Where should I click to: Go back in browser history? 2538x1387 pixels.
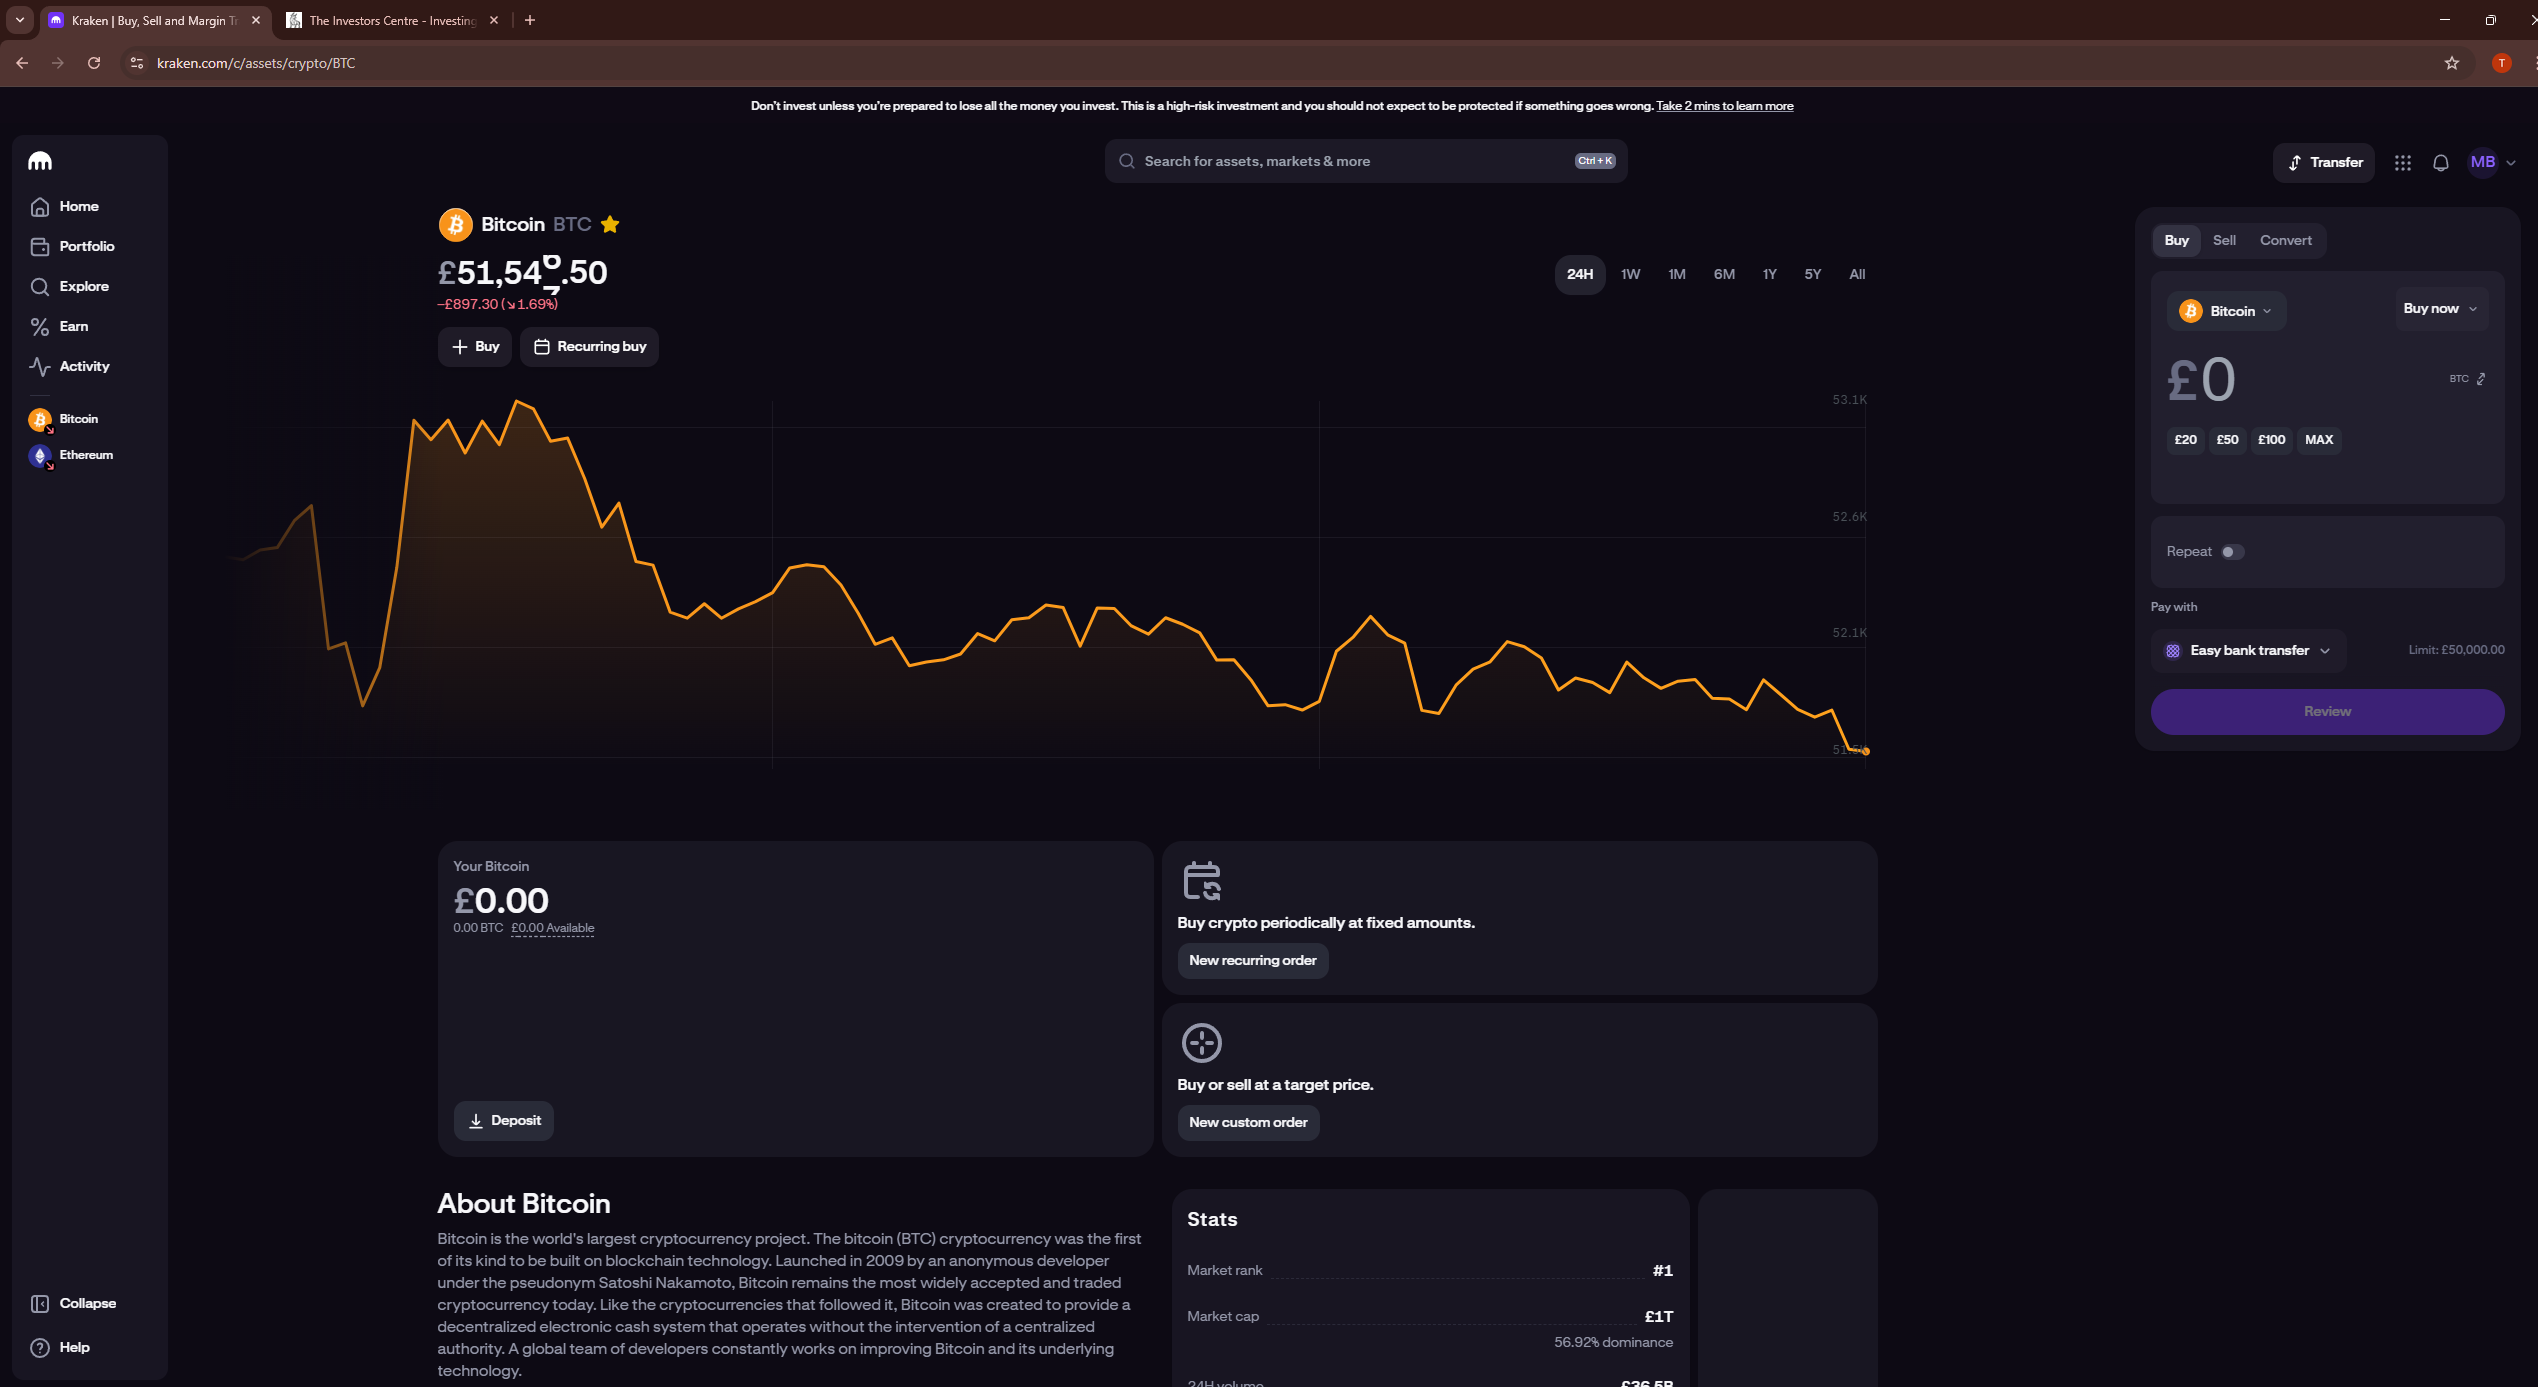click(x=22, y=63)
